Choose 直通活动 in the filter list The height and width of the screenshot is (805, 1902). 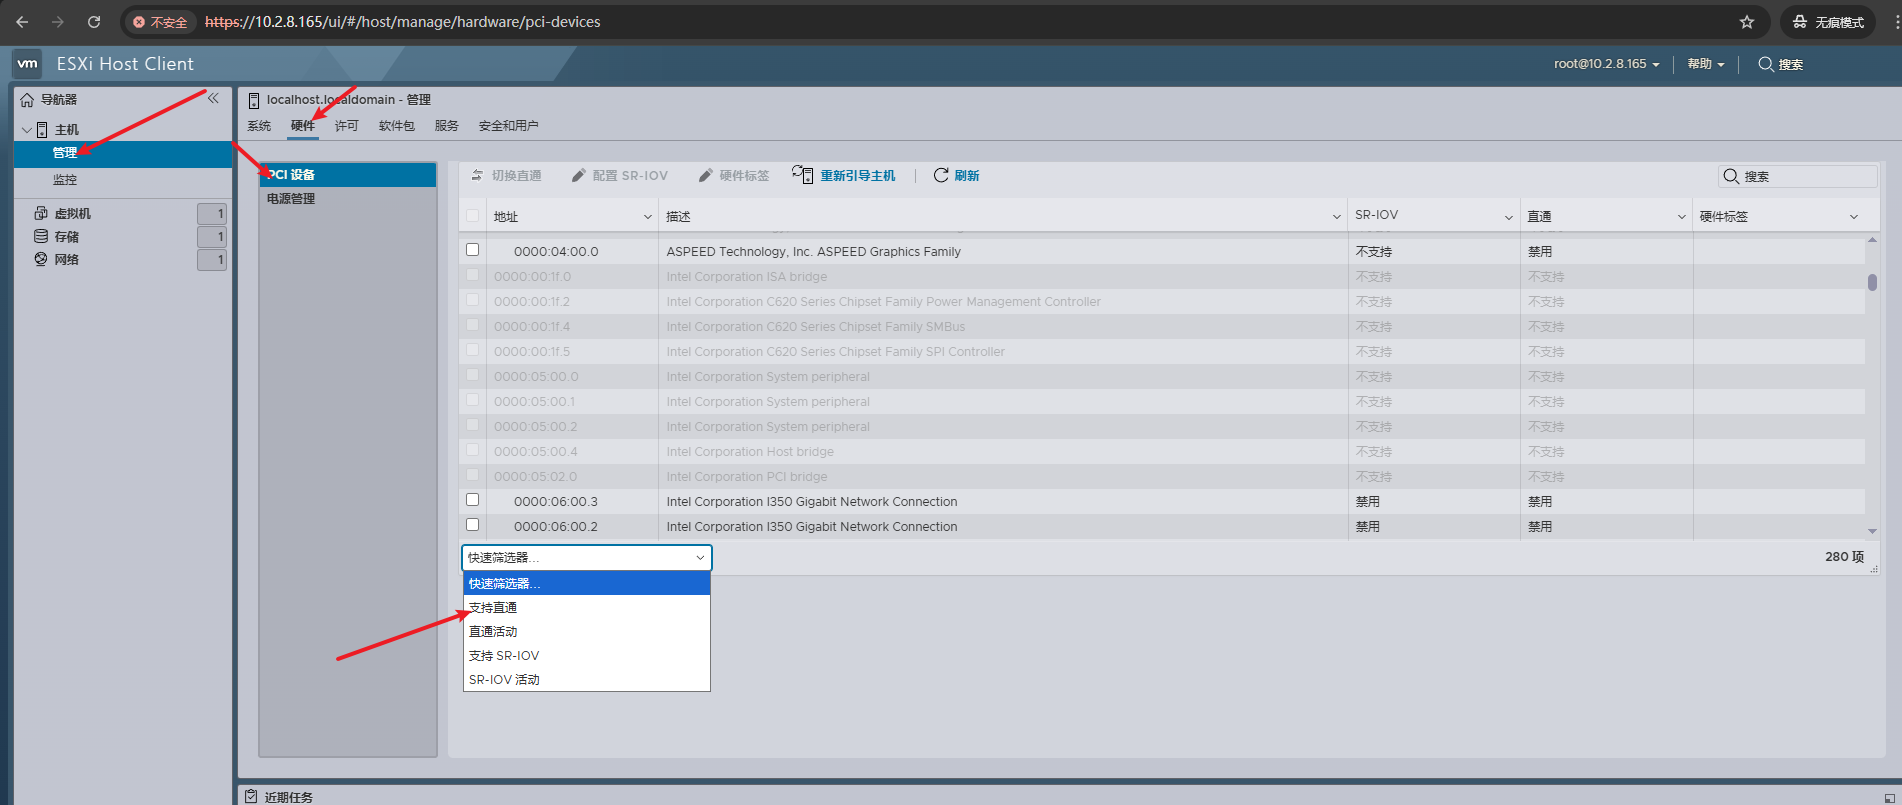(x=586, y=631)
